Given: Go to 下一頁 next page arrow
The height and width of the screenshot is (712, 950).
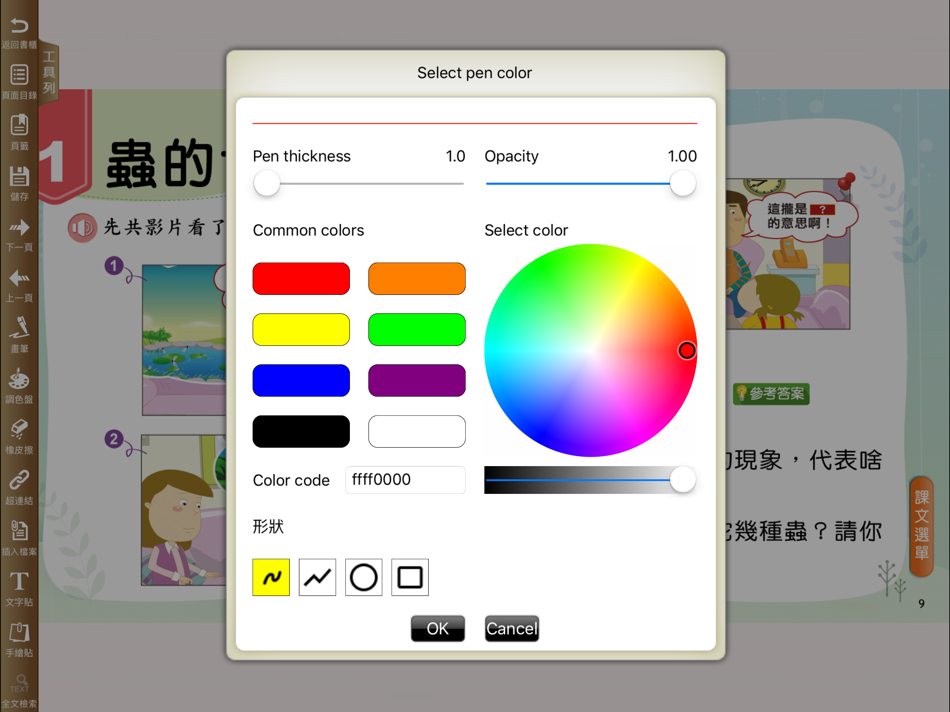Looking at the screenshot, I should point(19,227).
